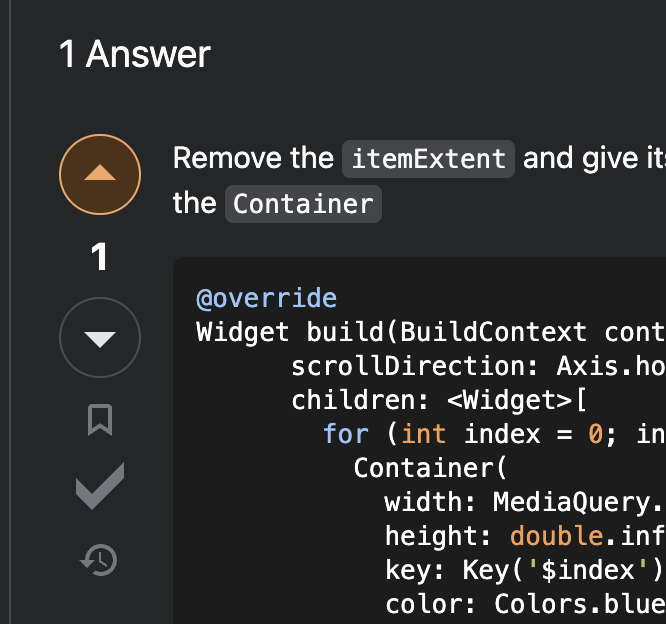Upvote the answer with the up arrow
666x624 pixels.
100,175
